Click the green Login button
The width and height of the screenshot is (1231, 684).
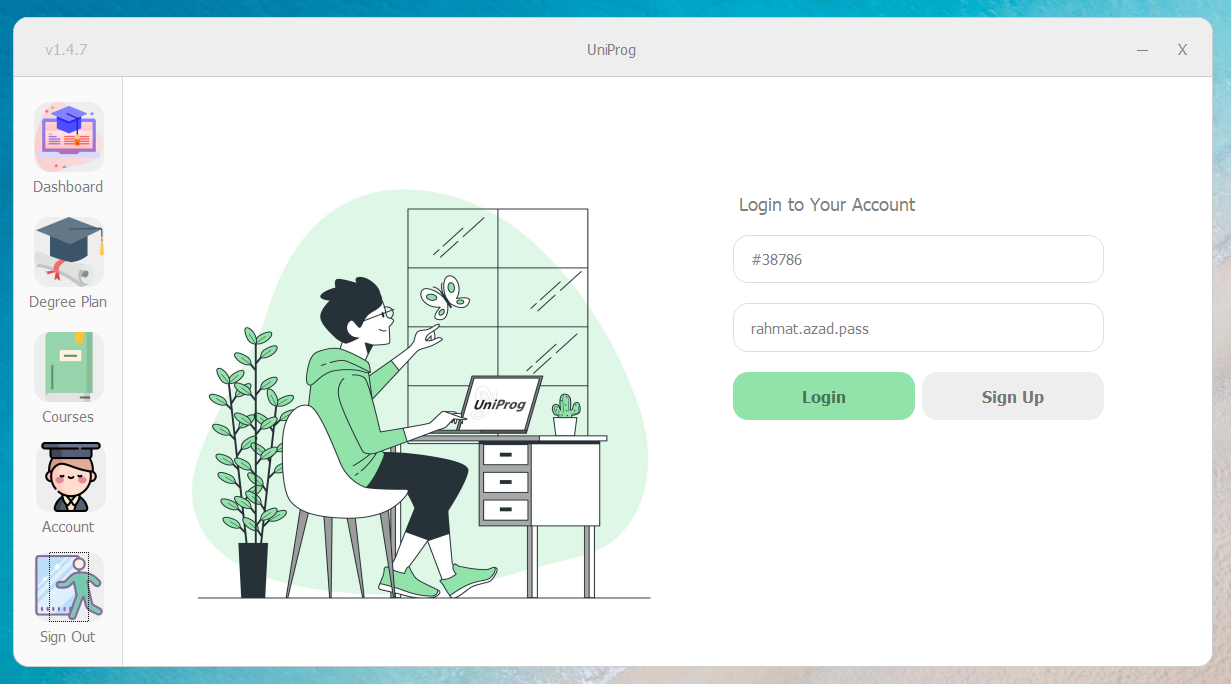click(824, 396)
